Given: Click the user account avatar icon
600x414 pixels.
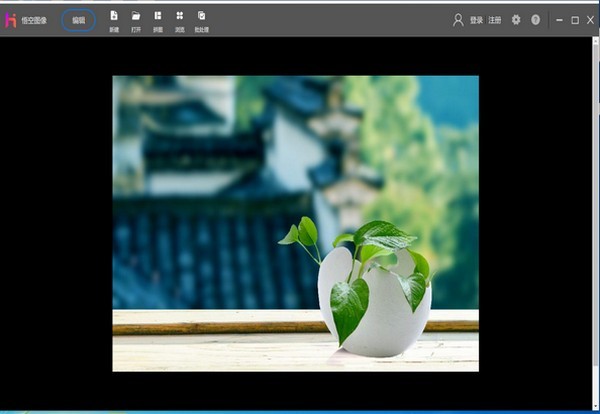Looking at the screenshot, I should [458, 20].
